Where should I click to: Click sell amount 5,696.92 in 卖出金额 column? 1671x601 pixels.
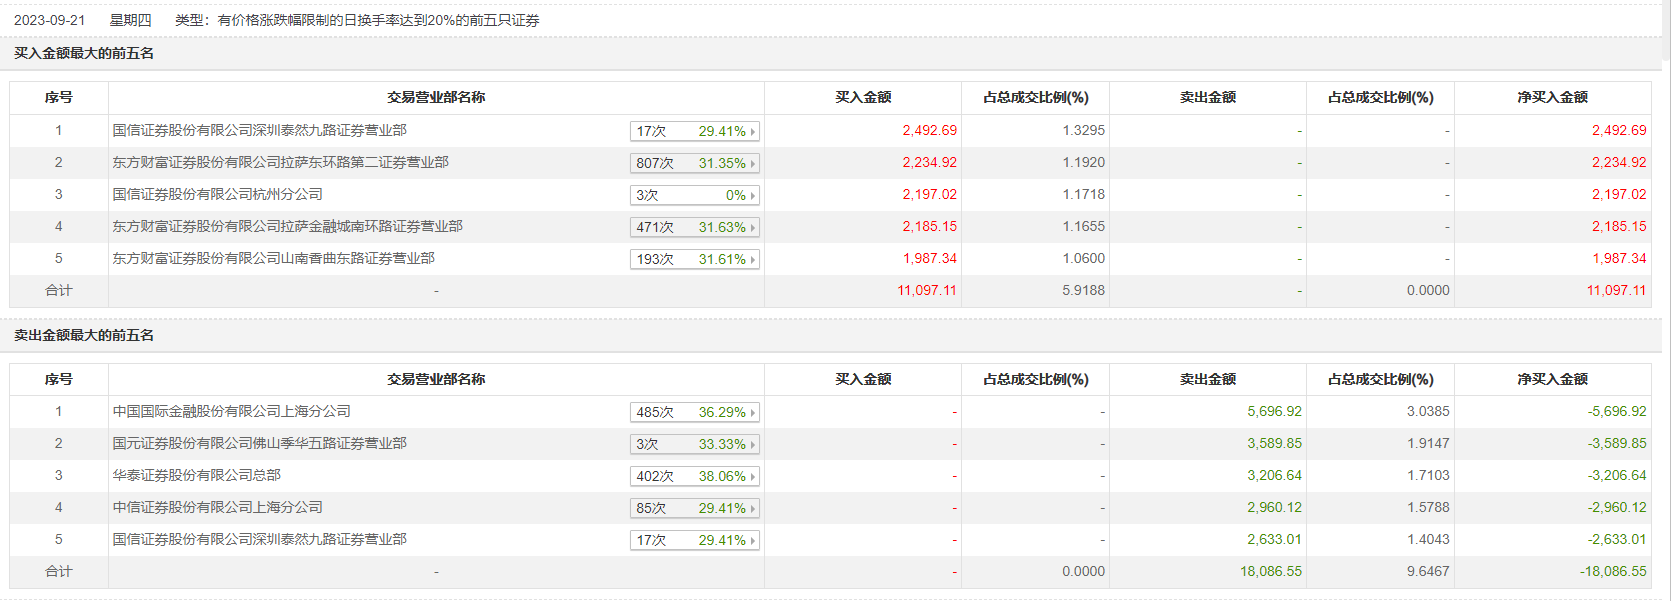coord(1274,411)
